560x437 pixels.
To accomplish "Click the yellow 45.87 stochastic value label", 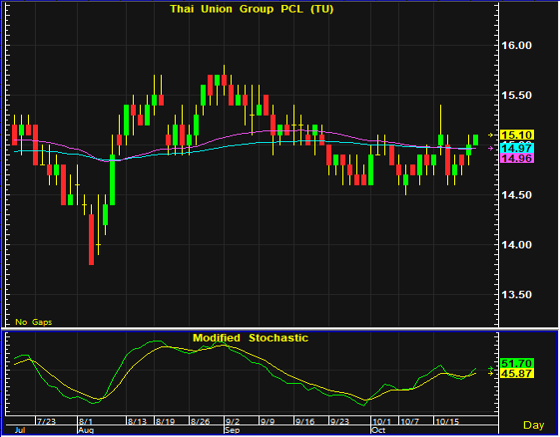I will point(517,373).
